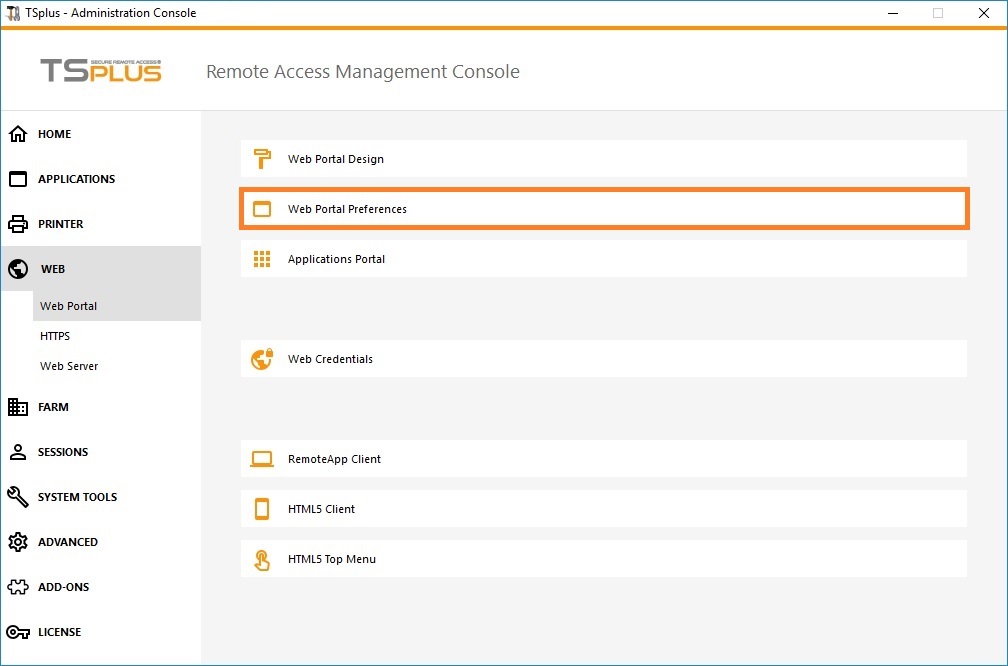The height and width of the screenshot is (666, 1008).
Task: Click the License key icon
Action: tap(18, 632)
